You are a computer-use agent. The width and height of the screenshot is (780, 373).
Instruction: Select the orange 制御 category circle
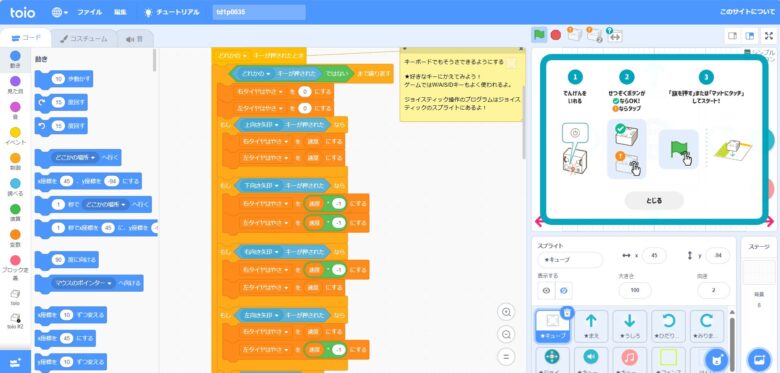pos(15,158)
